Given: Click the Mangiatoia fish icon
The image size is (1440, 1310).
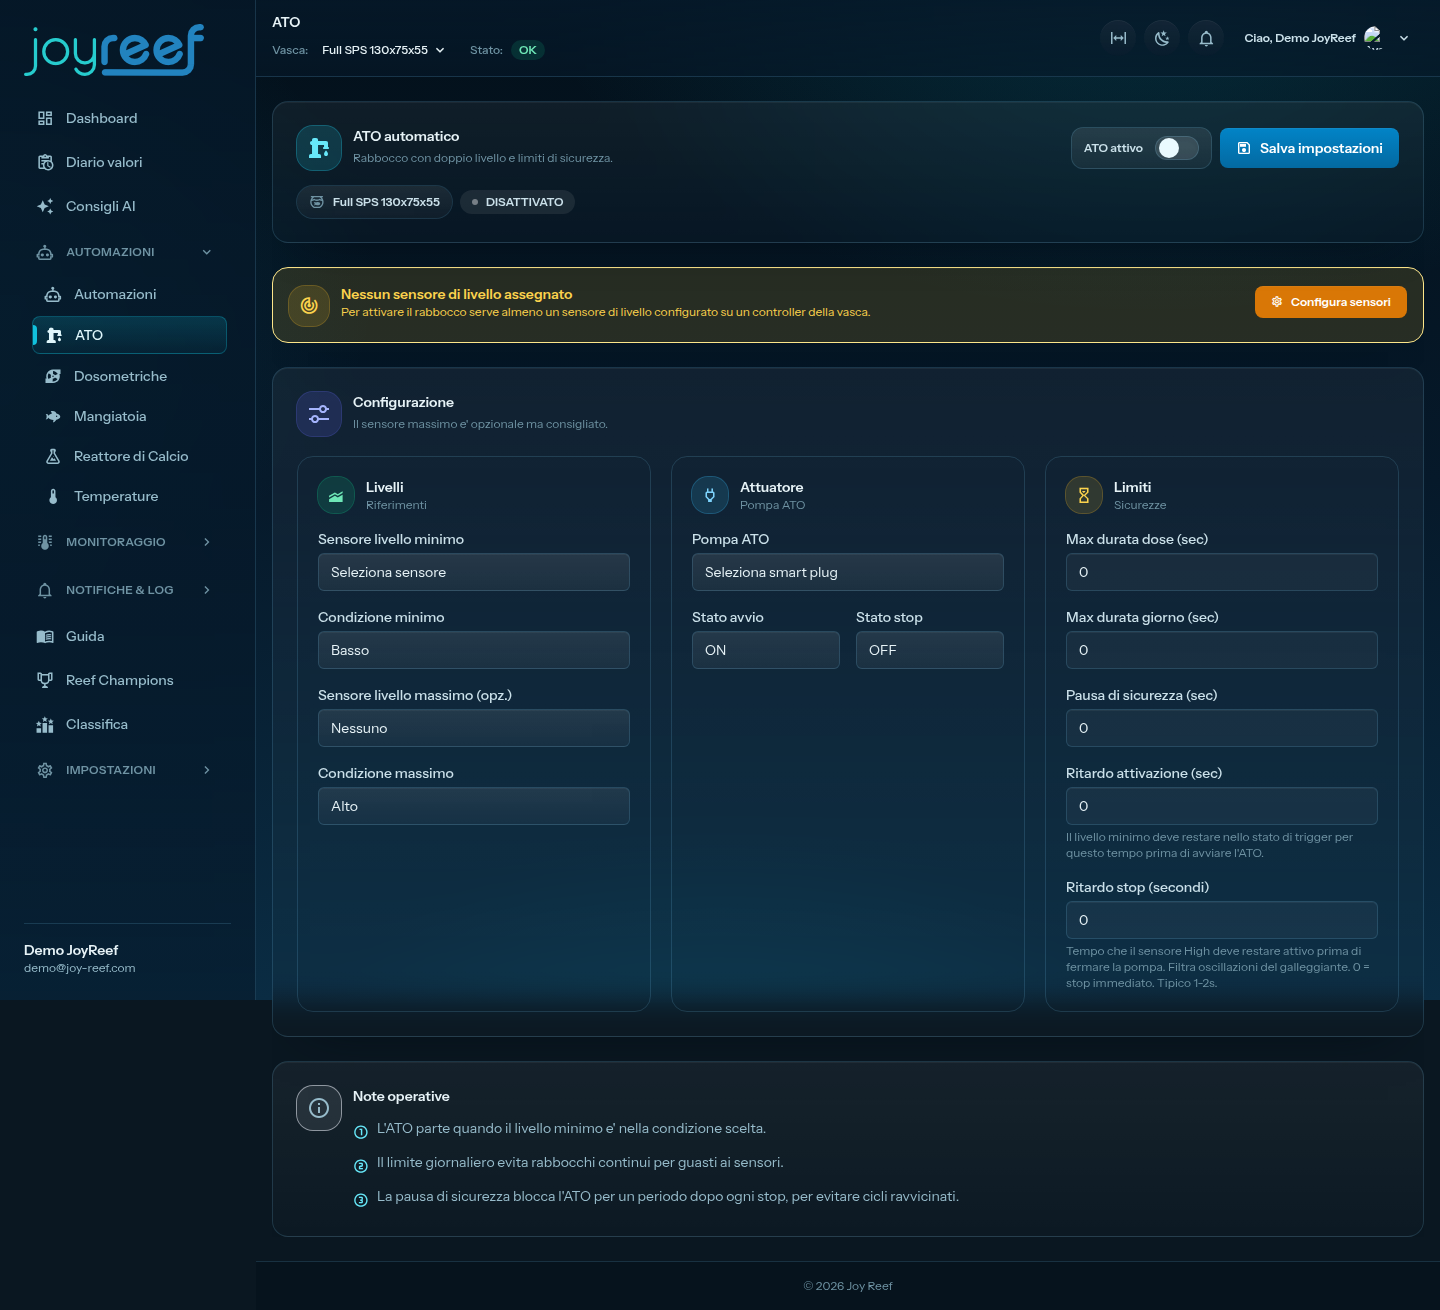Looking at the screenshot, I should coord(53,416).
